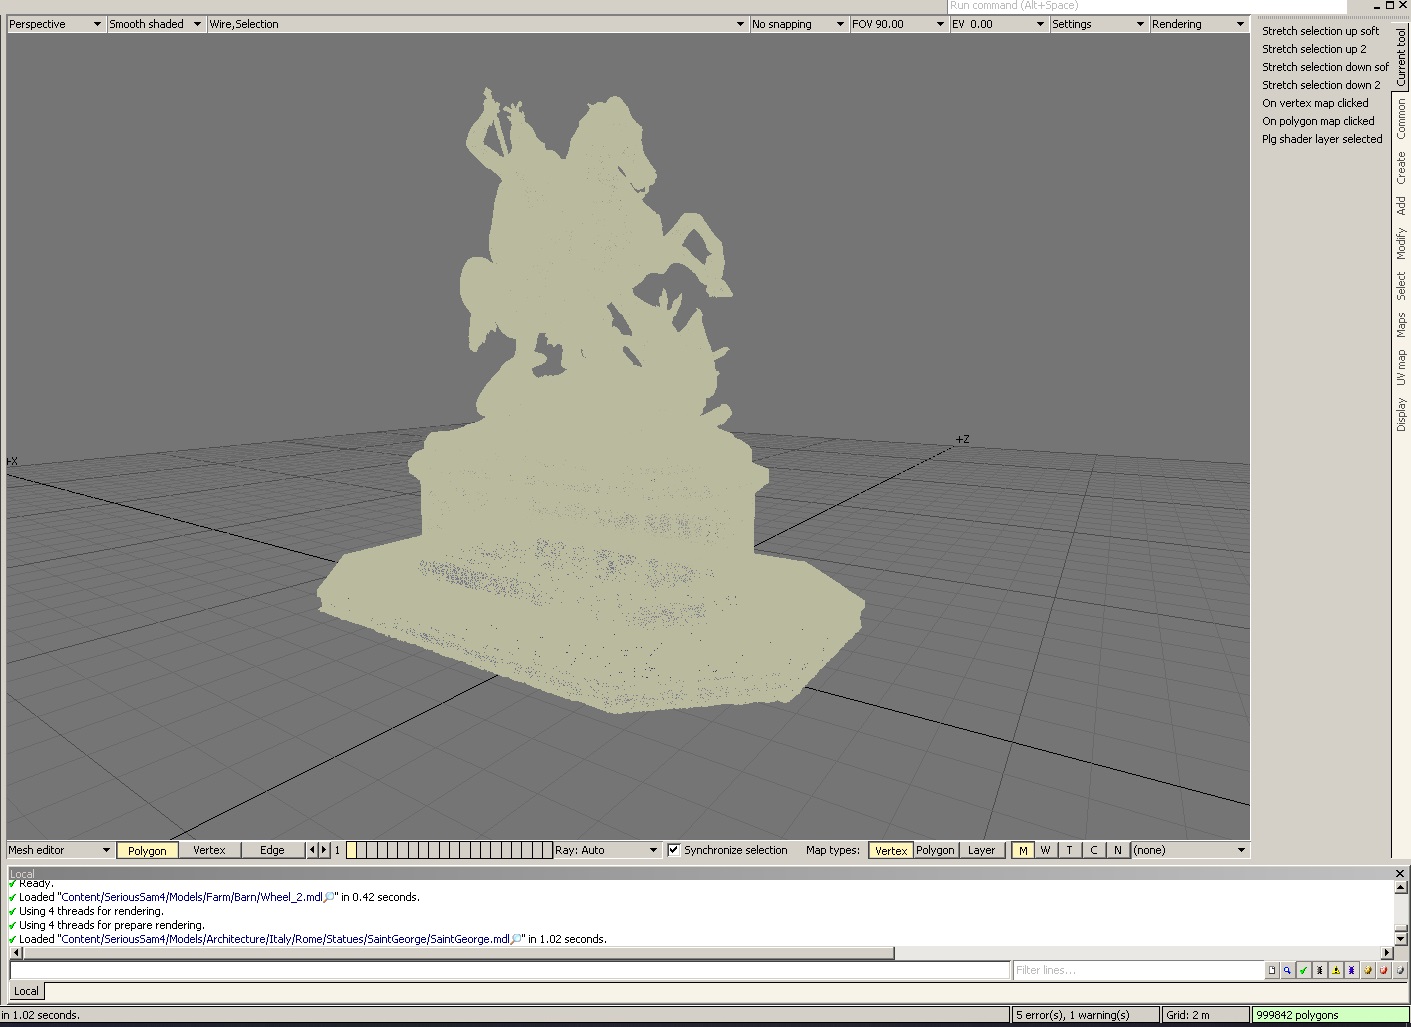The image size is (1411, 1027).
Task: Open the Mesh editor mode dropdown
Action: point(60,850)
